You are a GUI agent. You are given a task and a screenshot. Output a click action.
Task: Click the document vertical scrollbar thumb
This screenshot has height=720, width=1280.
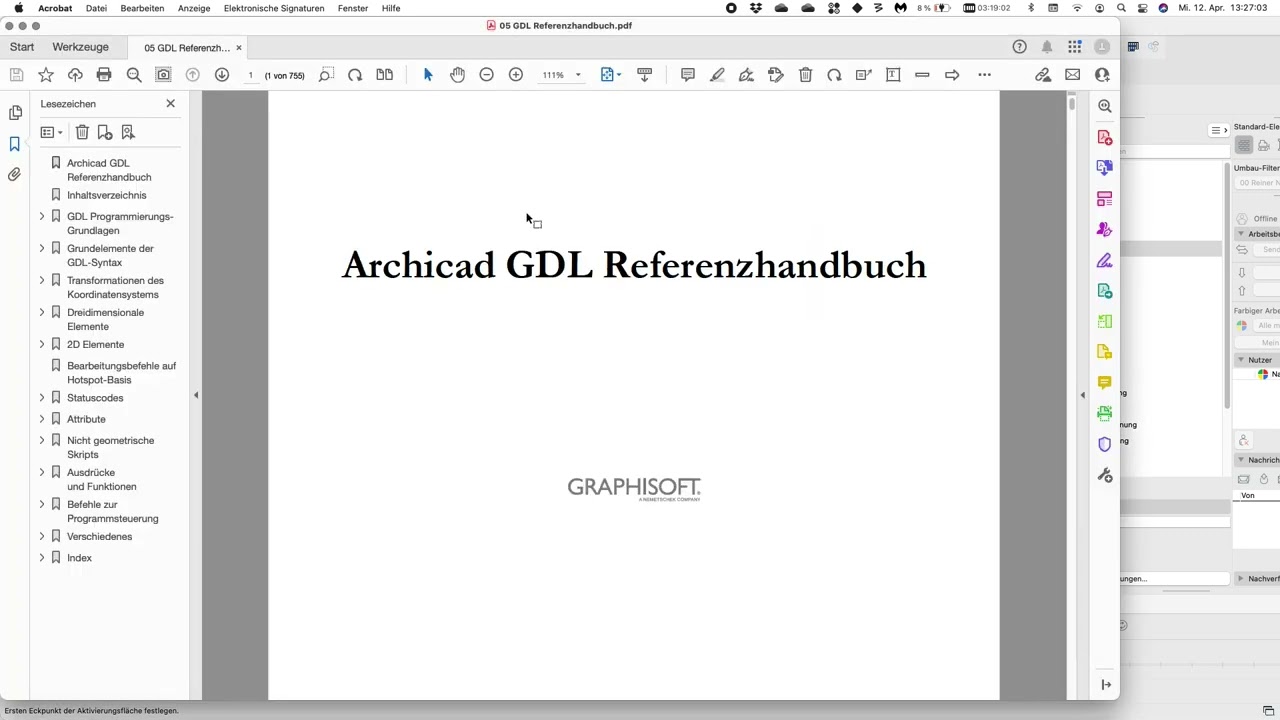pos(1071,103)
